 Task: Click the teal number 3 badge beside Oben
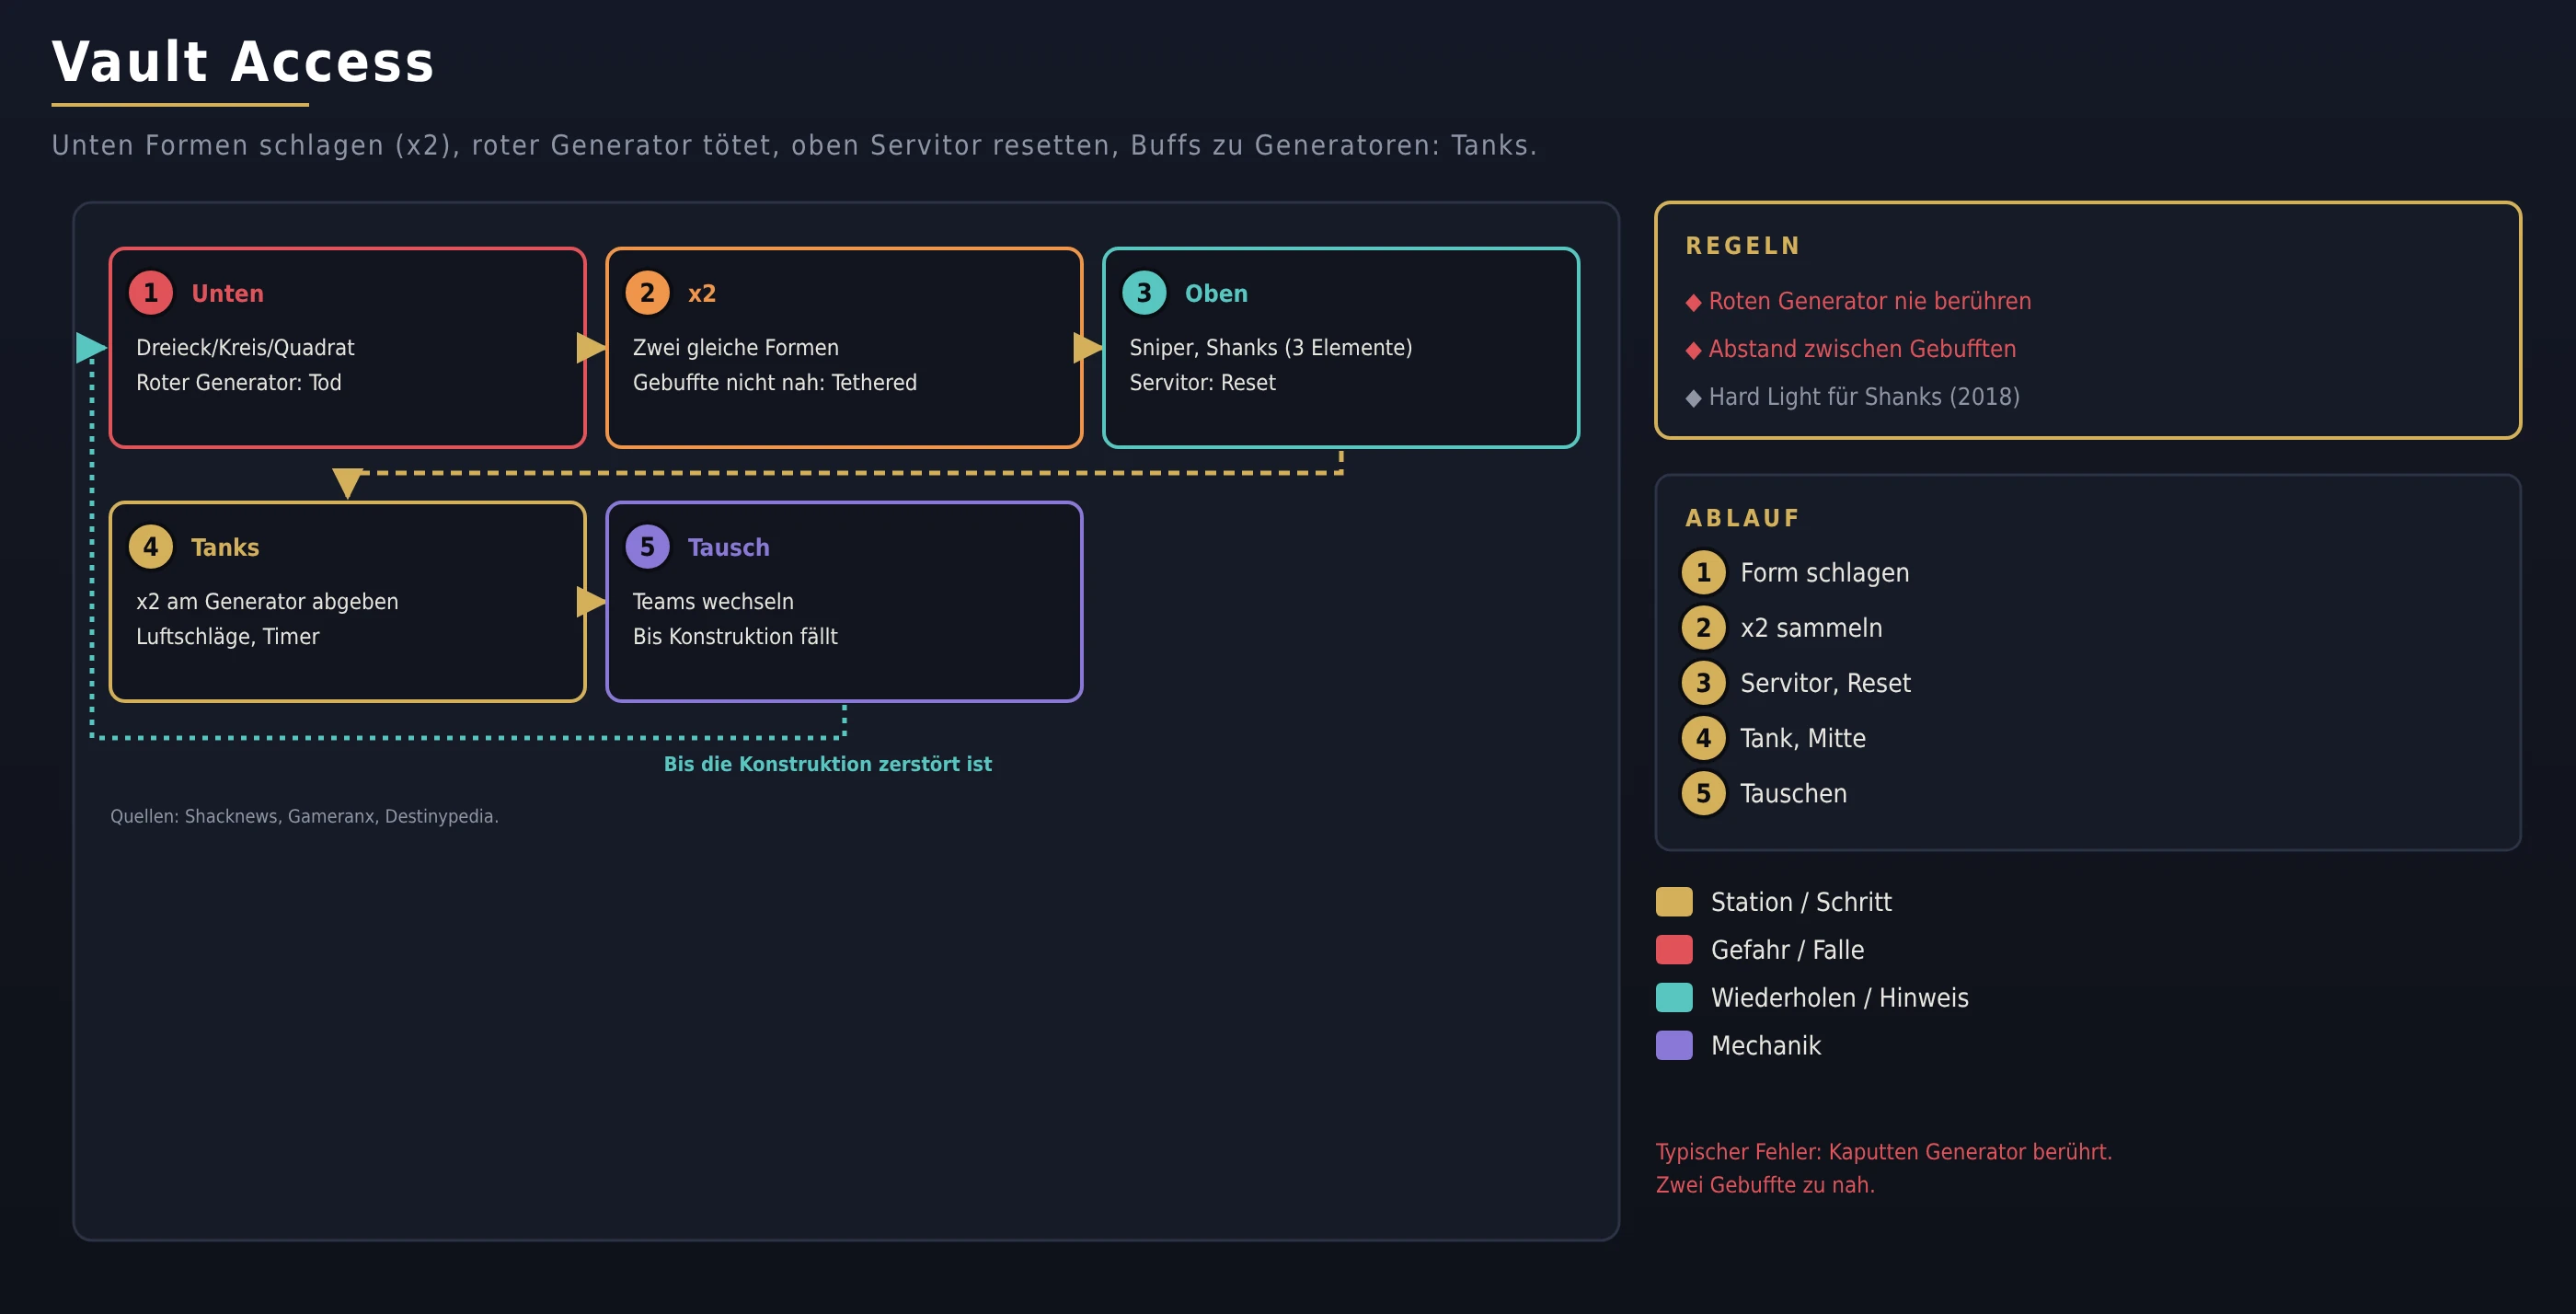click(x=1144, y=293)
